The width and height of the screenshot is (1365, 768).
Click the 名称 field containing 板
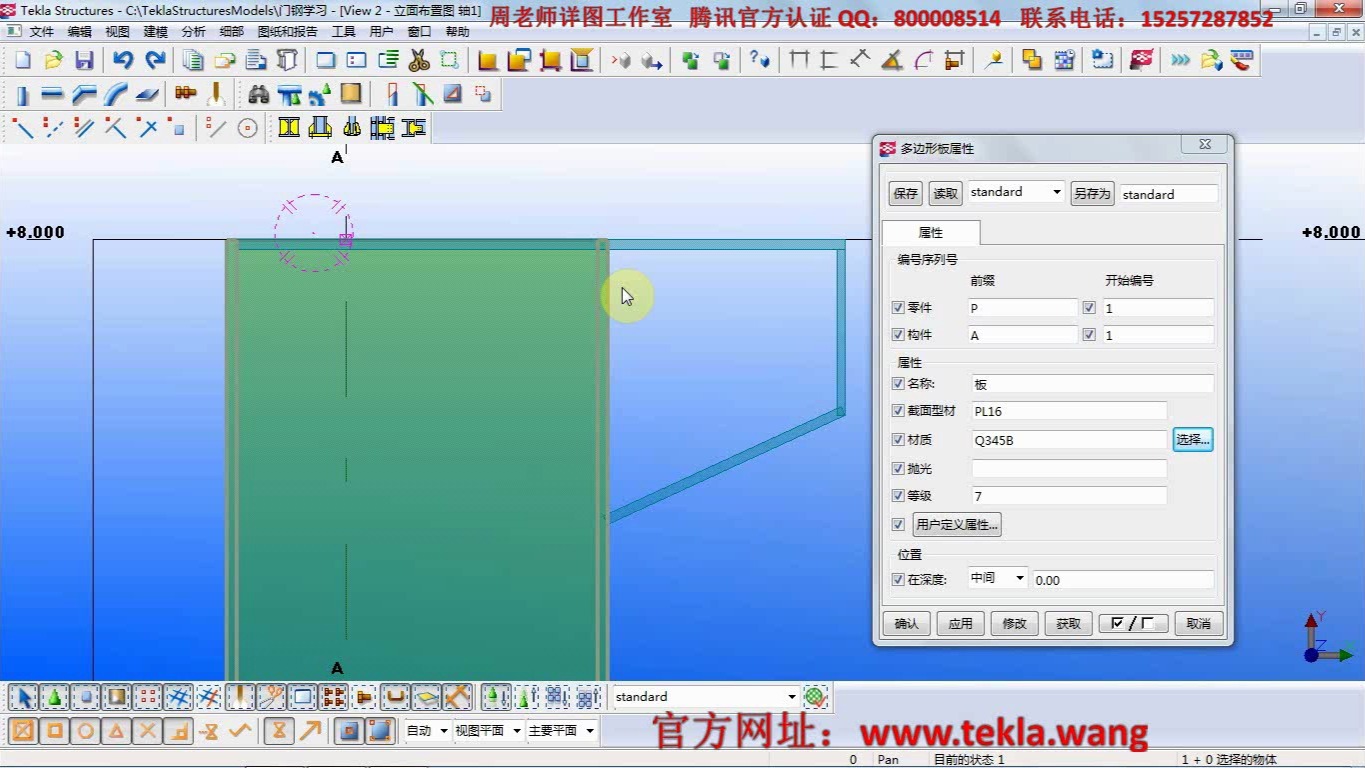[1092, 384]
